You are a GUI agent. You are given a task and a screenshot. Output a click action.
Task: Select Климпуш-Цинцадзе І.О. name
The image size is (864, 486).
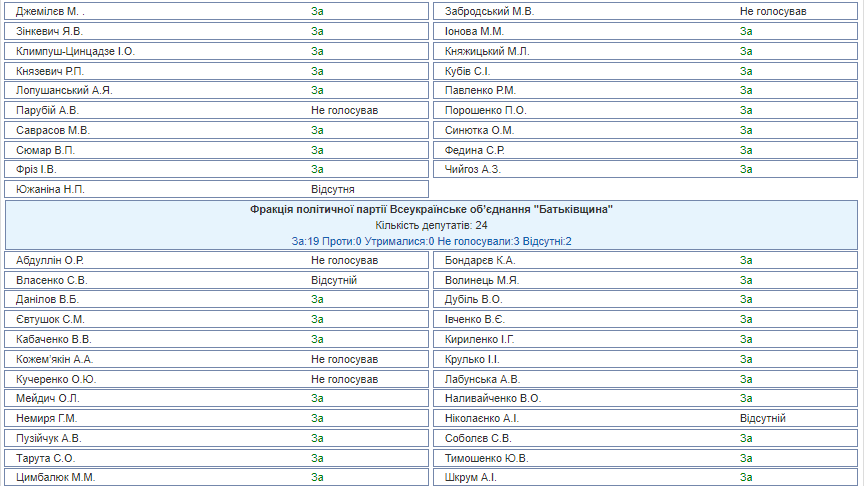(75, 51)
